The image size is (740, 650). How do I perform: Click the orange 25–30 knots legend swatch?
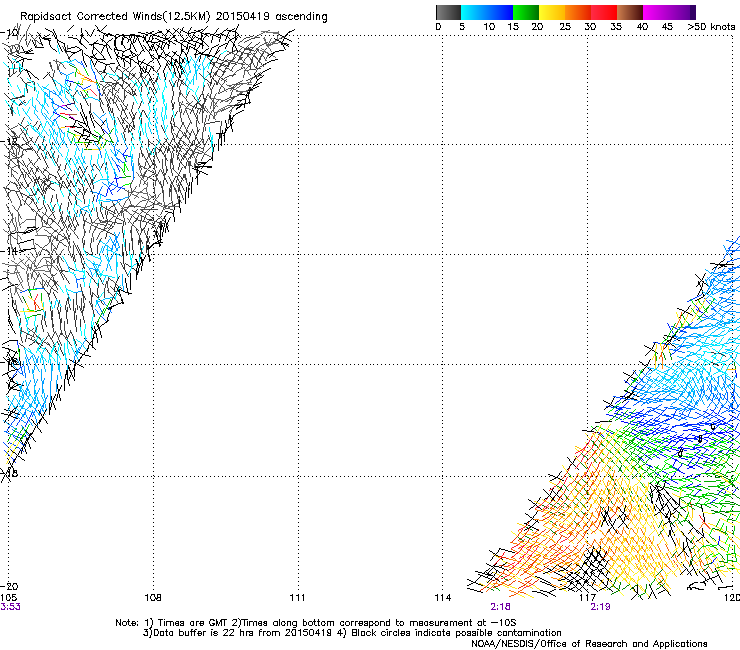pos(578,12)
